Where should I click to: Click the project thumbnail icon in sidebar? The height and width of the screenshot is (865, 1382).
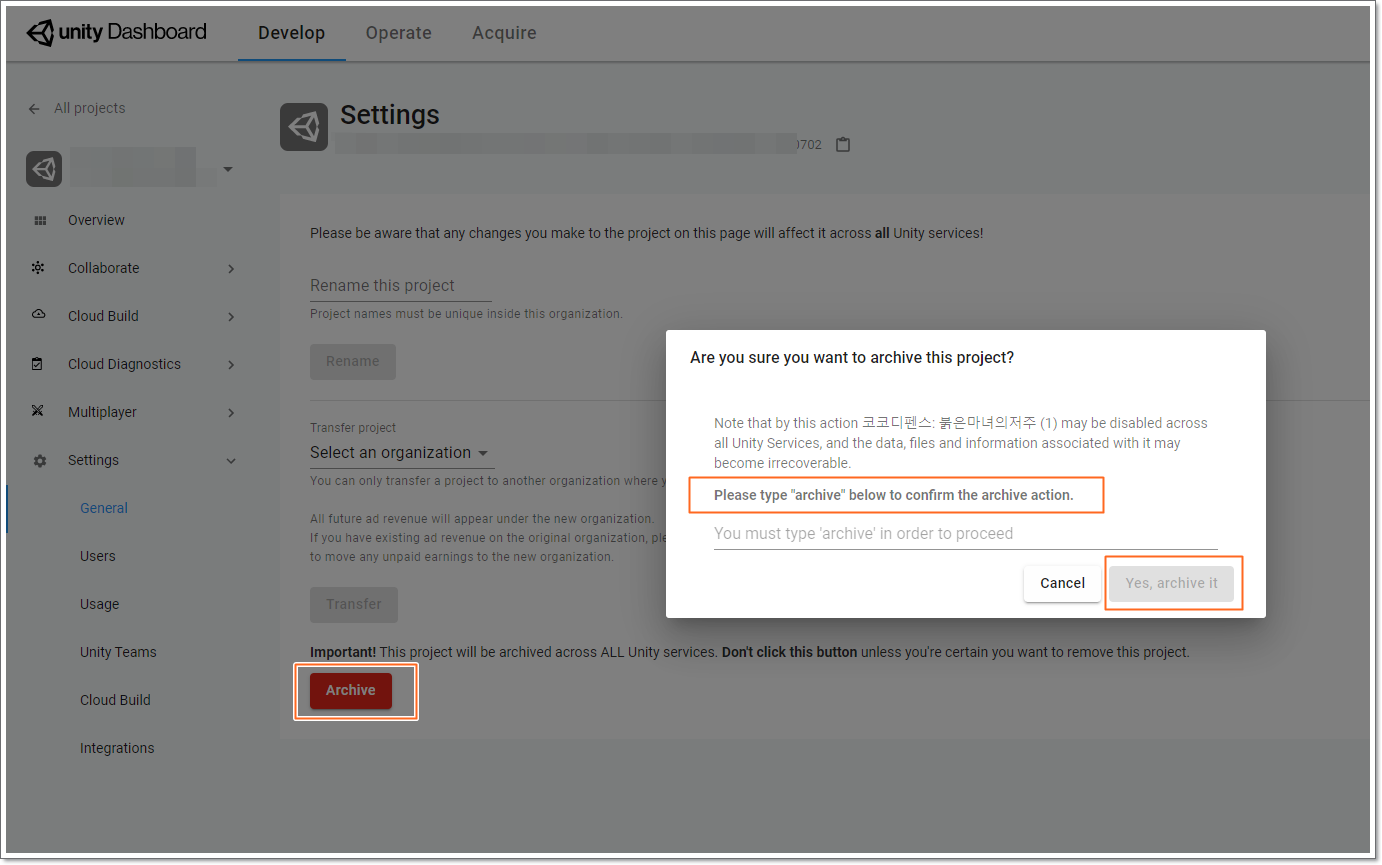click(44, 169)
